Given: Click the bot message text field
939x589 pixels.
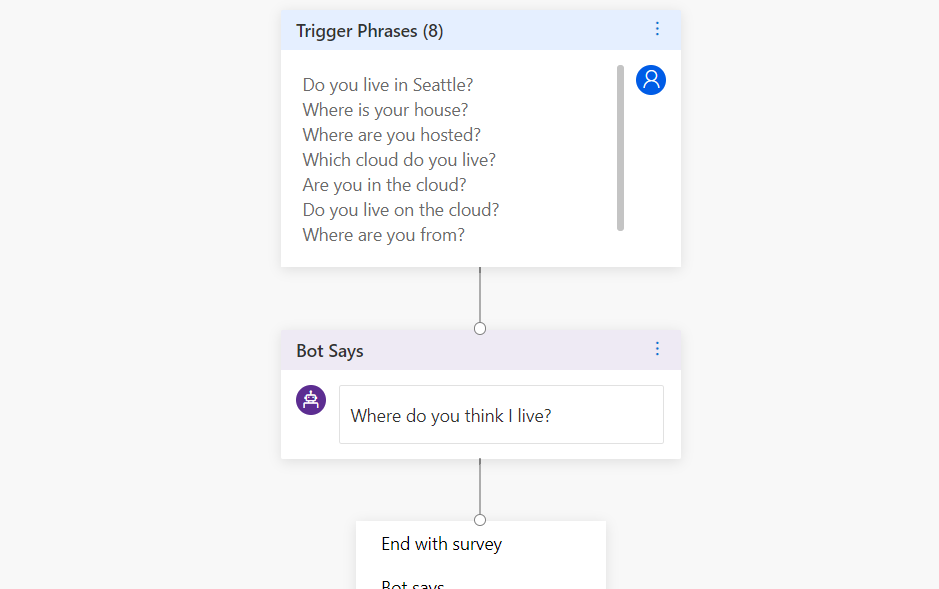Looking at the screenshot, I should 501,415.
